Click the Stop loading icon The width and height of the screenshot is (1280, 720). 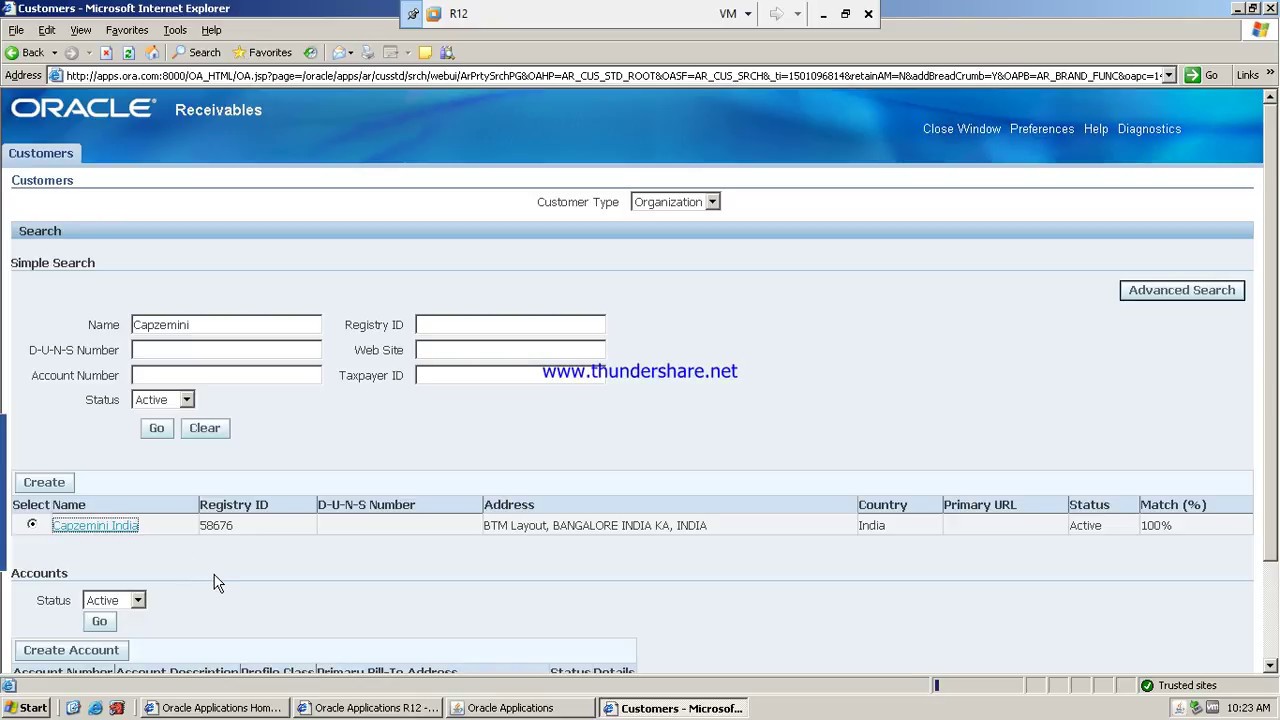[x=106, y=53]
